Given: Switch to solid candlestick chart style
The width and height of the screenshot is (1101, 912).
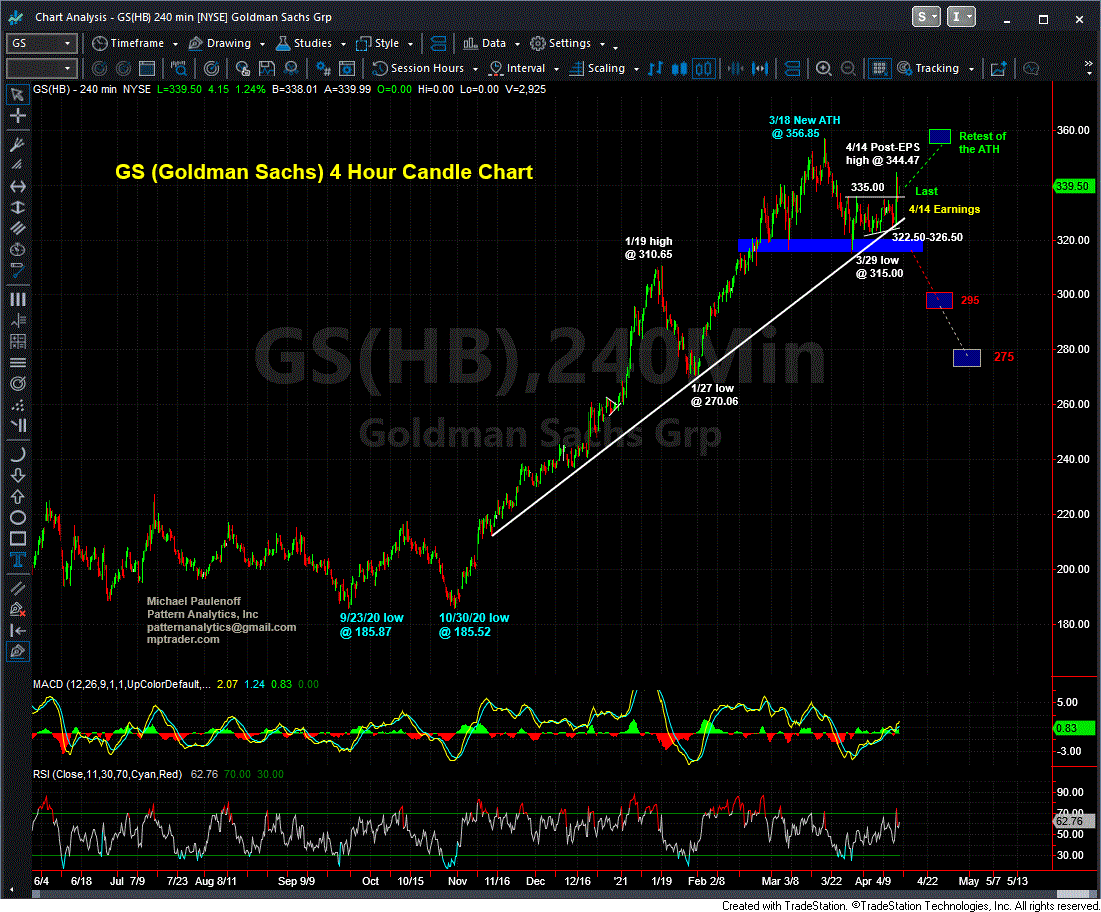Looking at the screenshot, I should pyautogui.click(x=679, y=69).
